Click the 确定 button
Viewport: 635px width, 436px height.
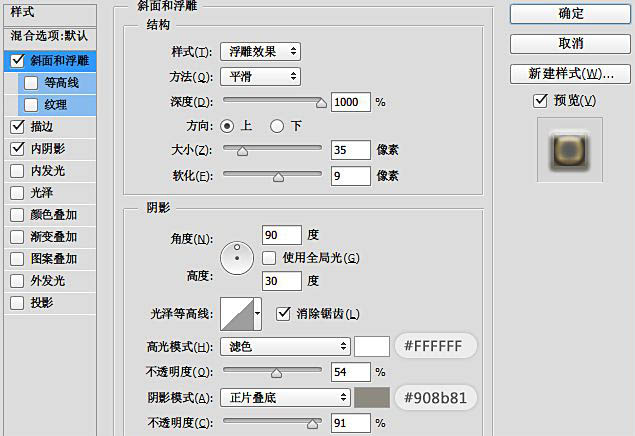point(570,14)
